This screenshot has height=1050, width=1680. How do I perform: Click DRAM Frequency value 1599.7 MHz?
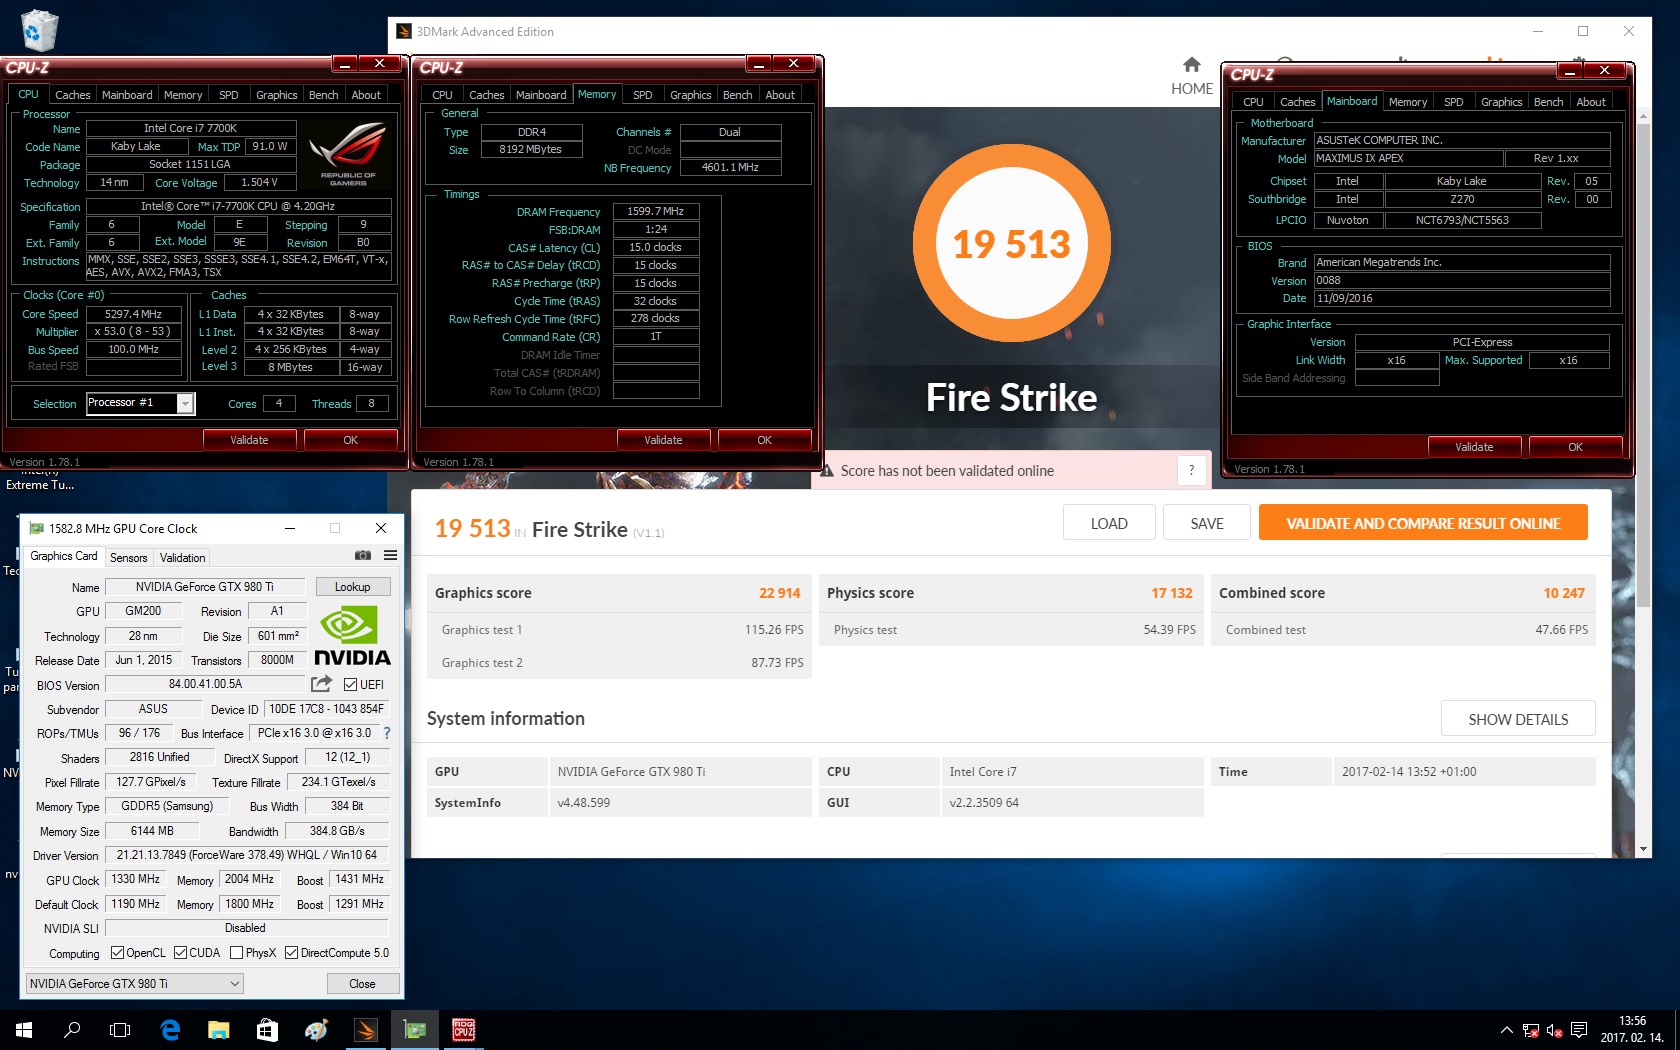pyautogui.click(x=656, y=212)
